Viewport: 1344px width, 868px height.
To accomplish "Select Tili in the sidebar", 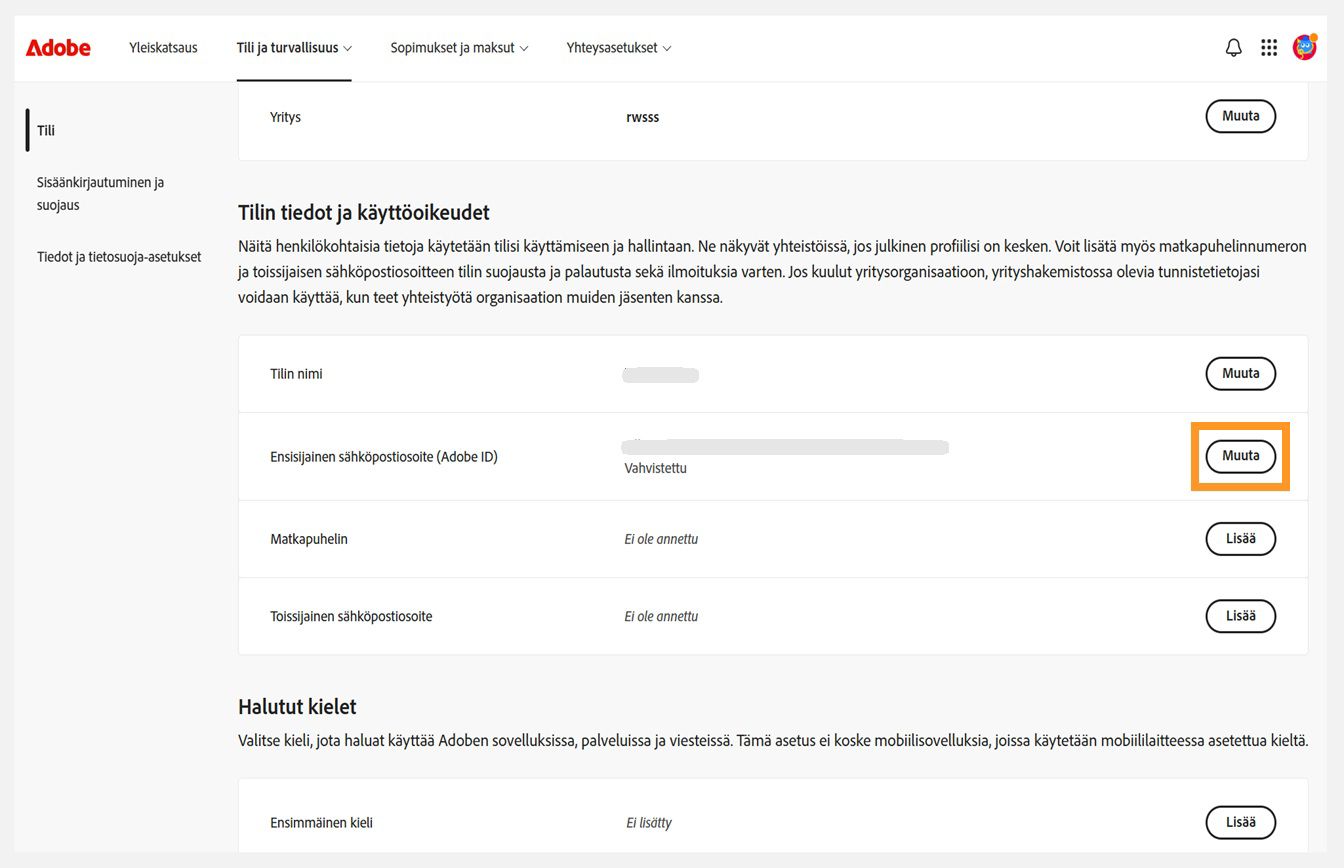I will pyautogui.click(x=46, y=130).
